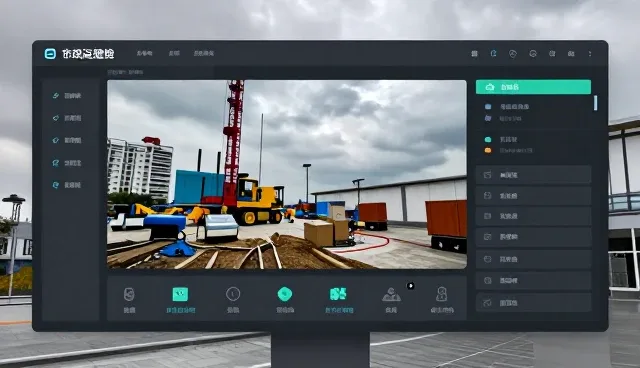The image size is (640, 368).
Task: Click the worker-on-mound icon in the bottom toolbar
Action: click(x=391, y=295)
